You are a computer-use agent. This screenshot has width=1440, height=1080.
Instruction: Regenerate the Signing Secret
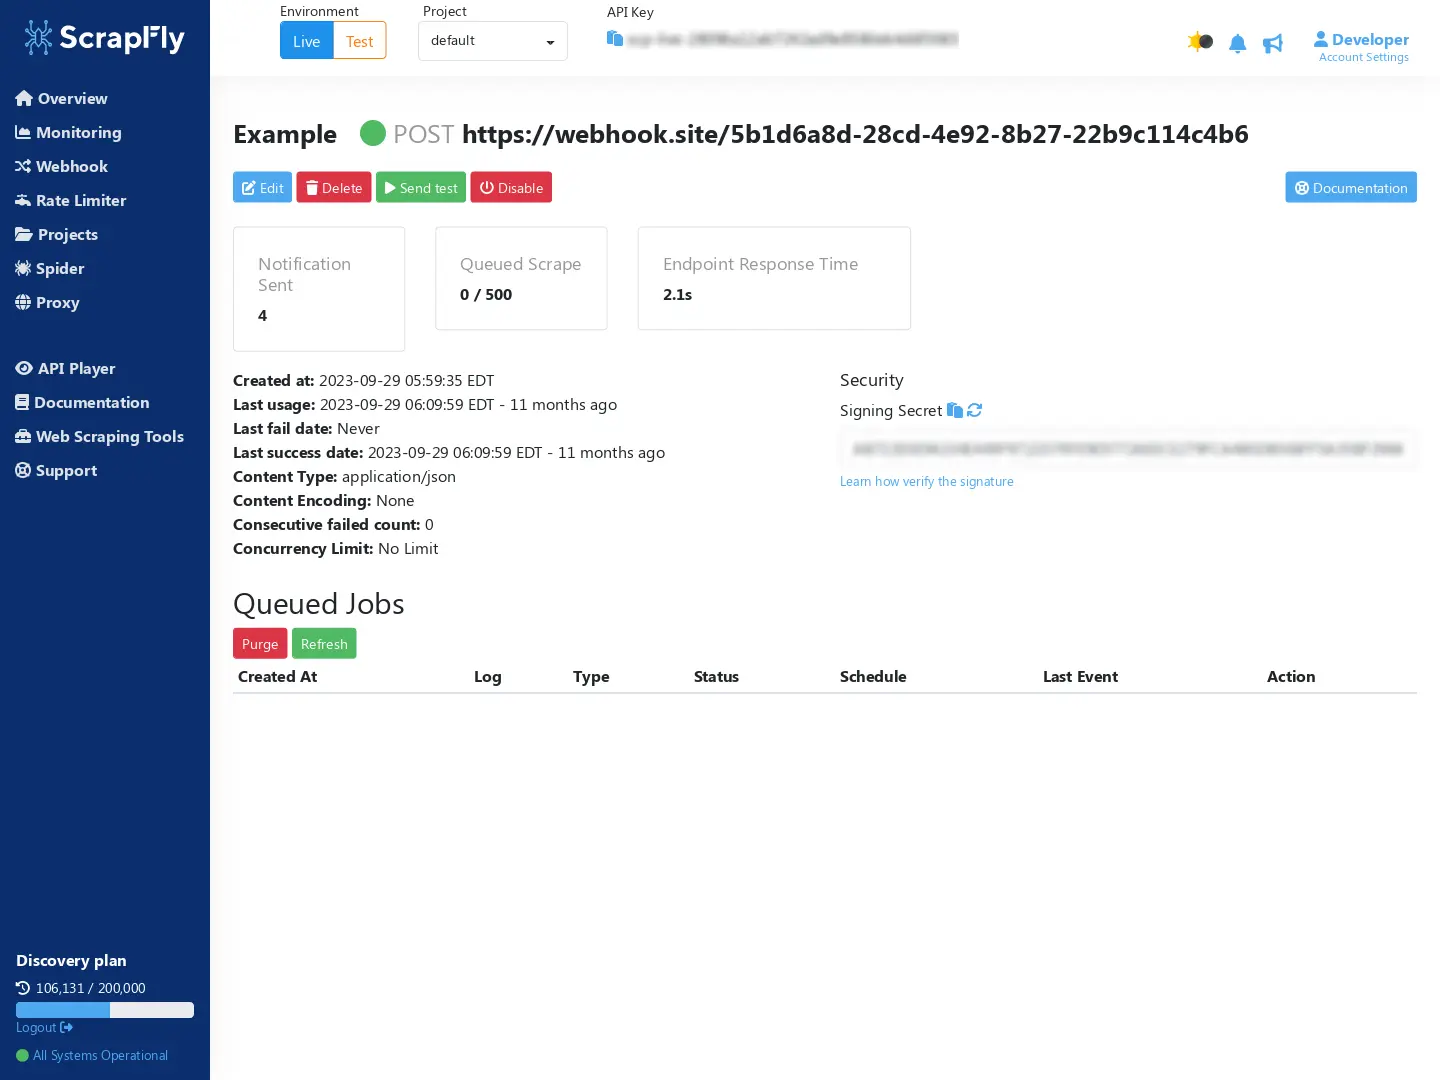click(975, 410)
